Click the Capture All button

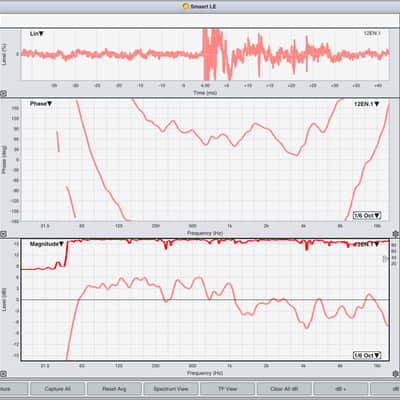57,389
